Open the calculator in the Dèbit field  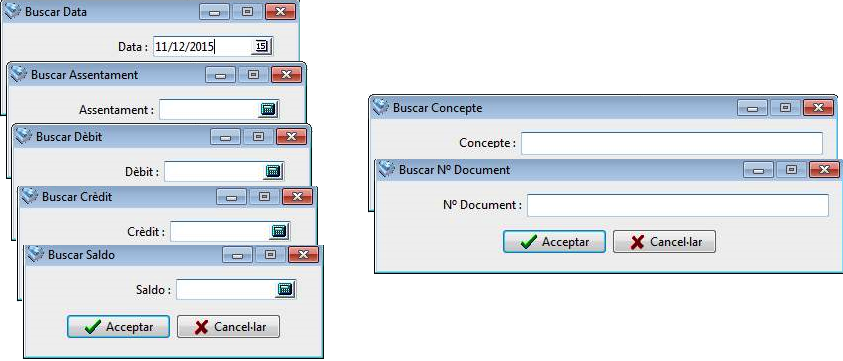click(x=273, y=172)
